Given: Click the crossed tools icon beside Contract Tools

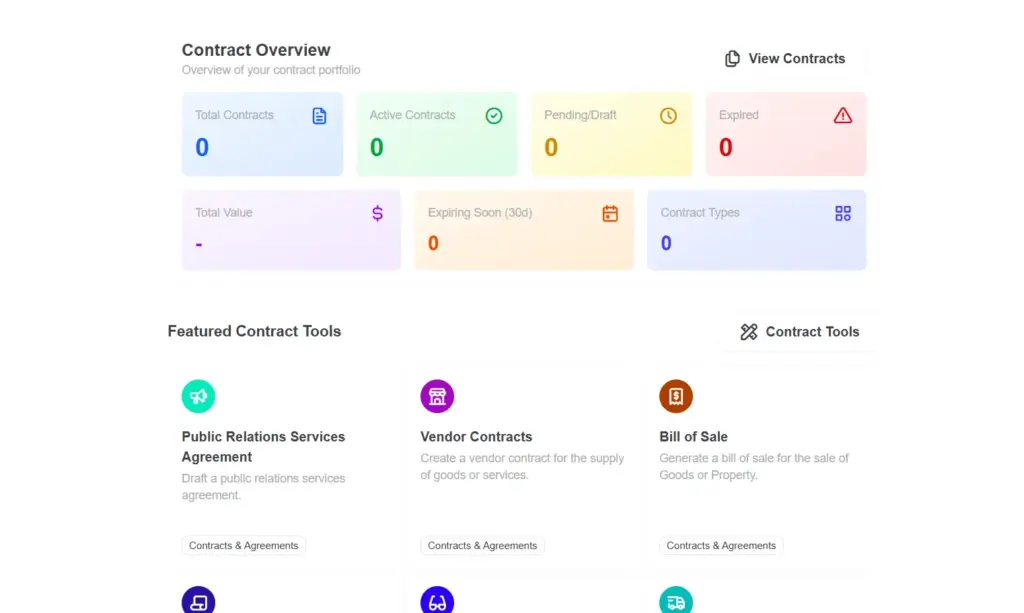Looking at the screenshot, I should pos(748,331).
